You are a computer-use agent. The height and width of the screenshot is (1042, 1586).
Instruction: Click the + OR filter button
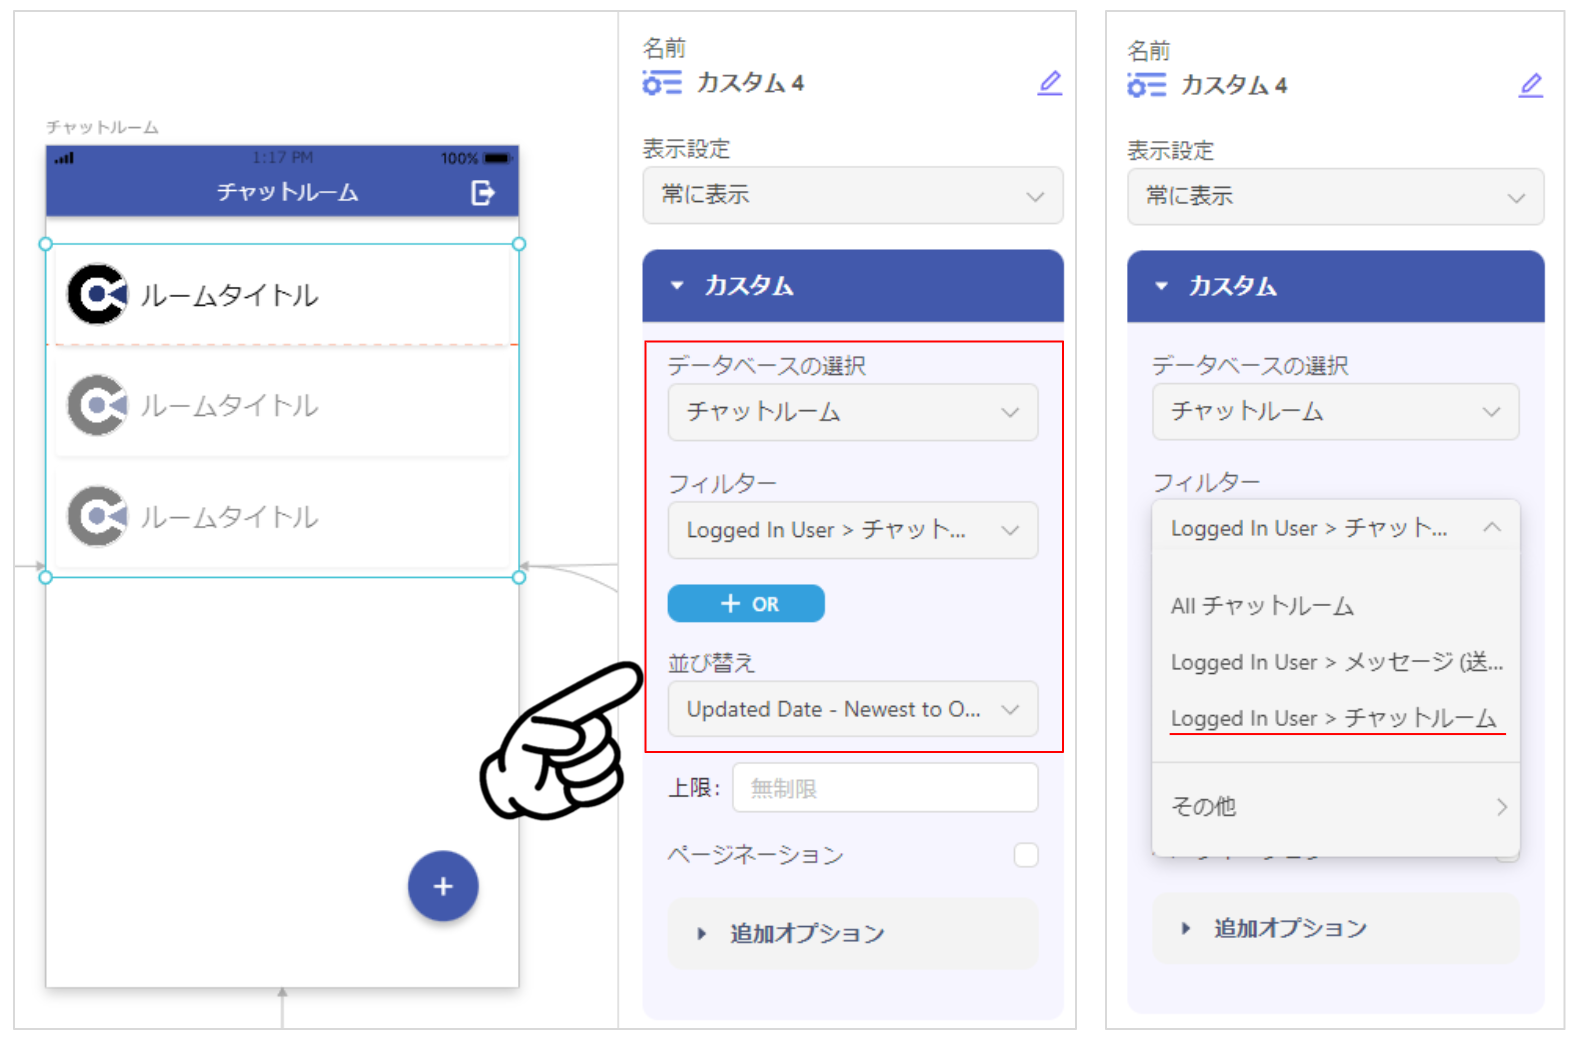(746, 604)
